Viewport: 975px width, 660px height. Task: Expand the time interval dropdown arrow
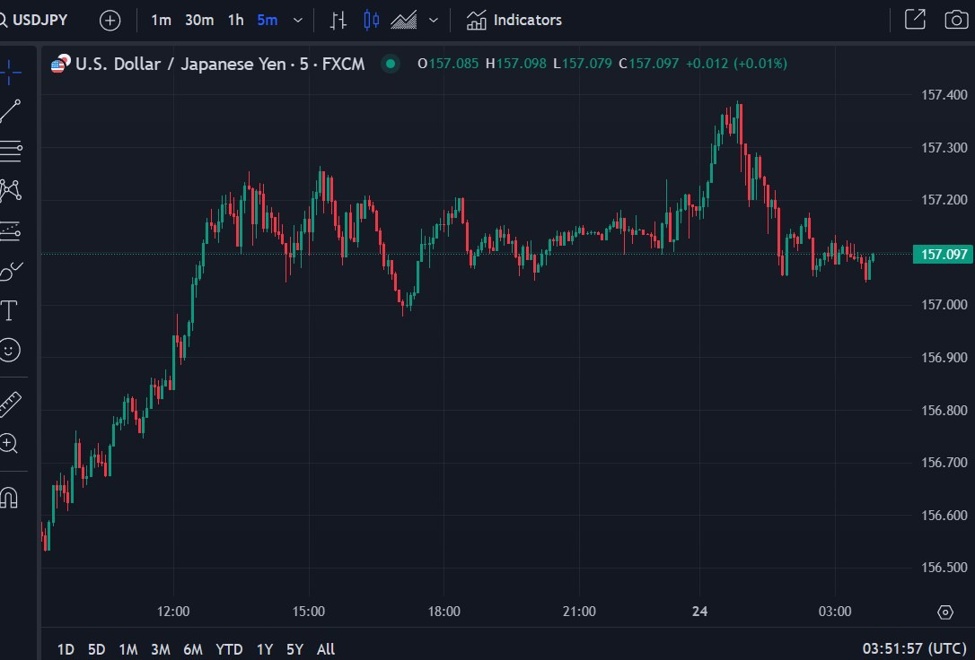click(x=298, y=20)
